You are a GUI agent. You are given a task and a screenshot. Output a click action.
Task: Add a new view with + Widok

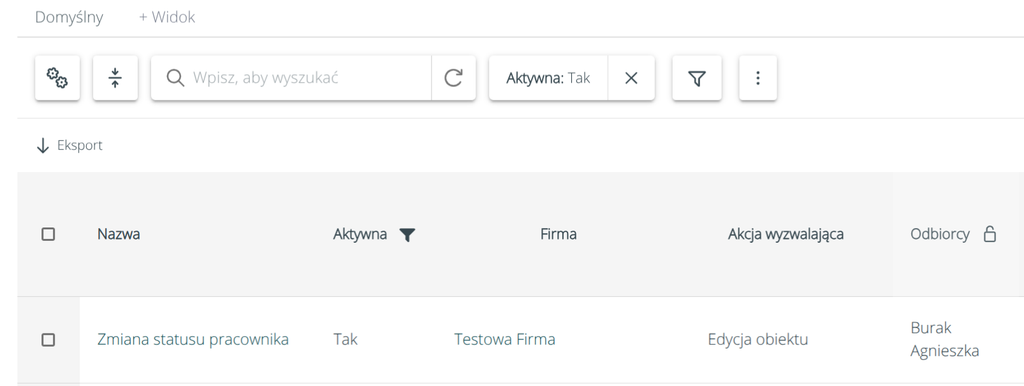(x=167, y=17)
